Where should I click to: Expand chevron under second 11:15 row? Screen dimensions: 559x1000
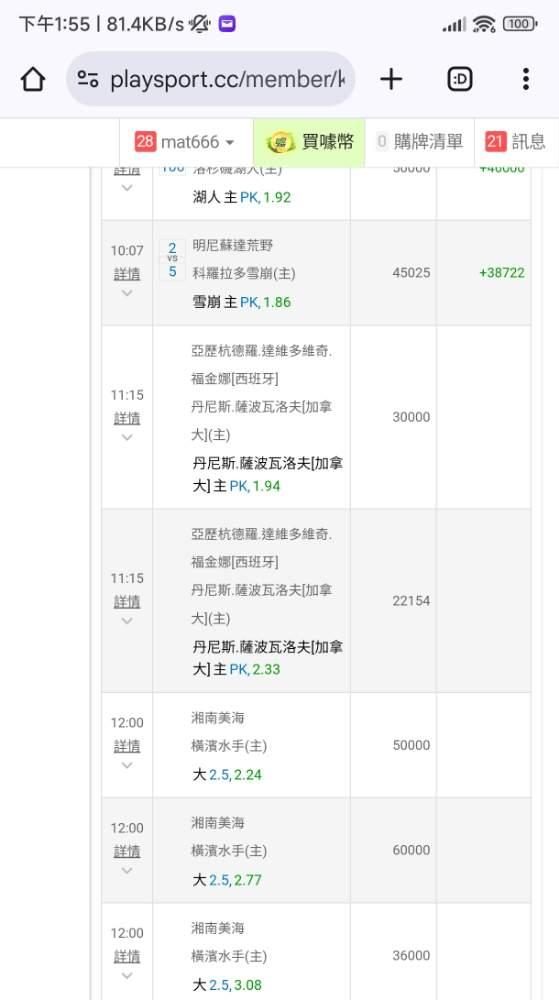127,621
